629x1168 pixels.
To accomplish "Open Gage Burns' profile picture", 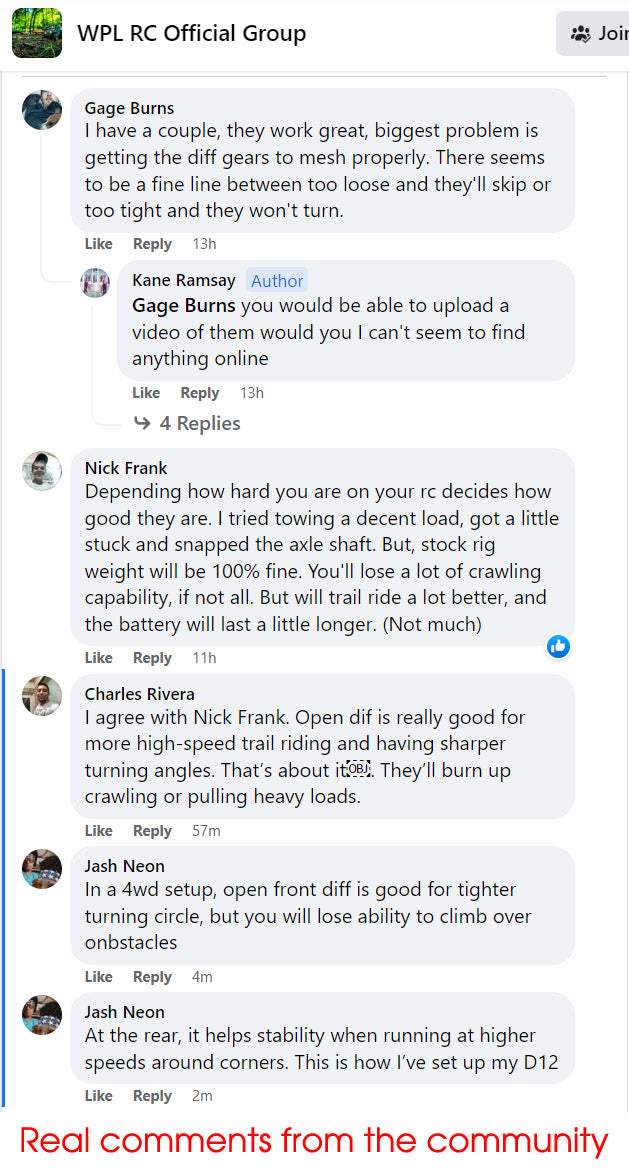I will point(42,109).
